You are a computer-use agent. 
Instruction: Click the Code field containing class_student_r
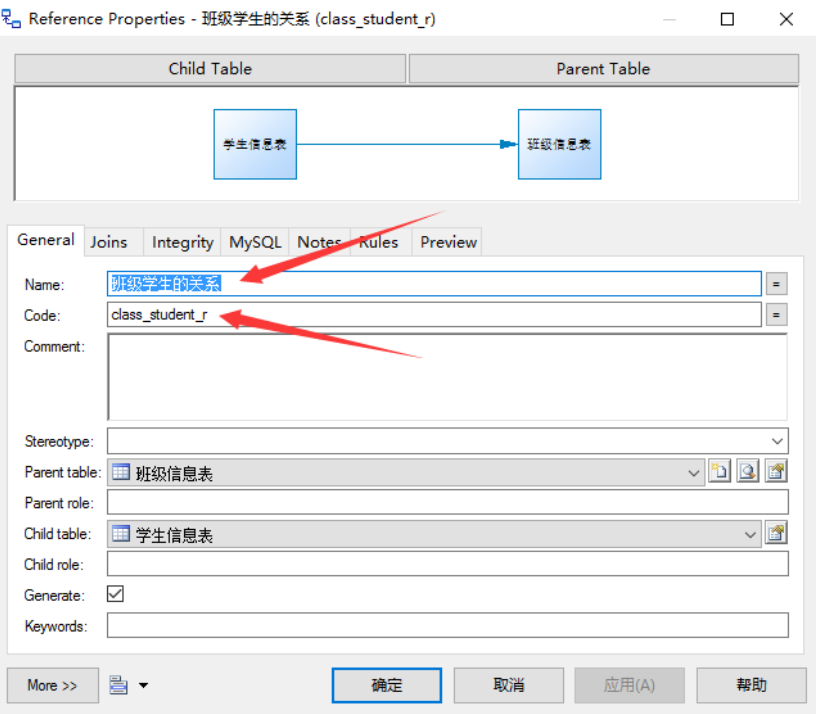[434, 314]
